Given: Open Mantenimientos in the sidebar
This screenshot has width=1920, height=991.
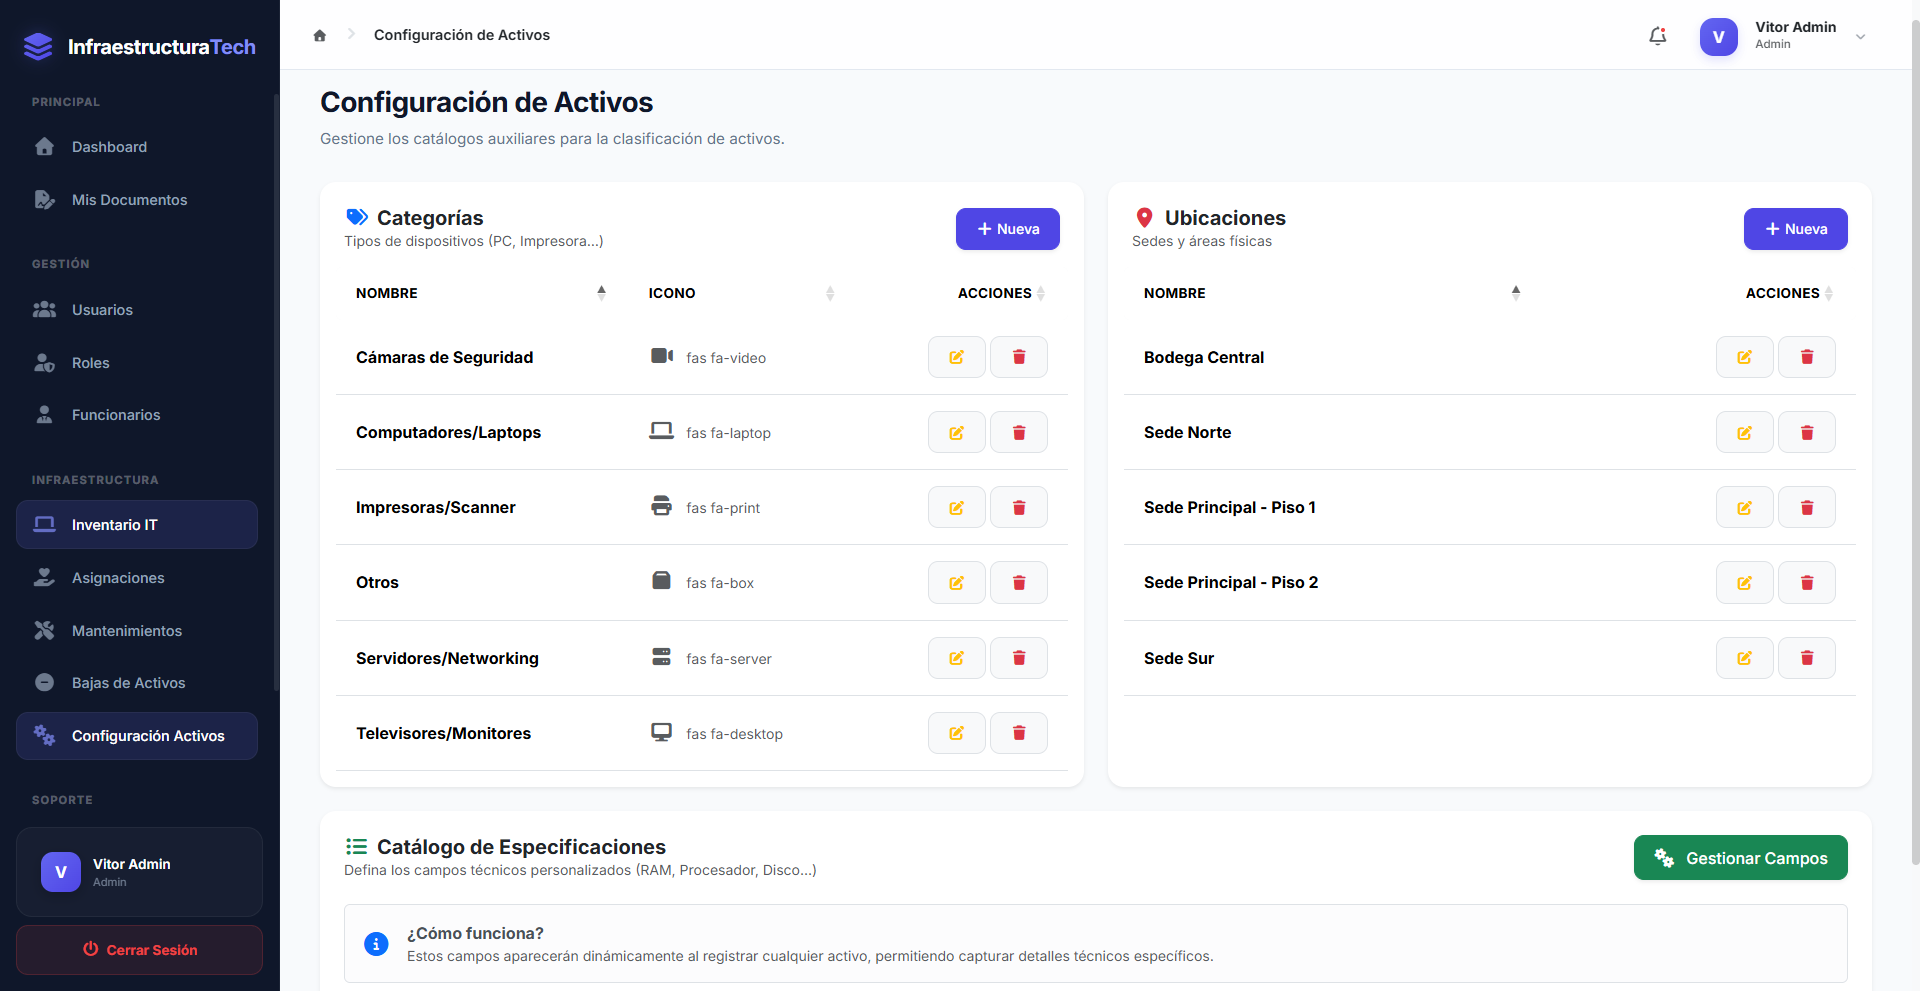Looking at the screenshot, I should tap(137, 631).
